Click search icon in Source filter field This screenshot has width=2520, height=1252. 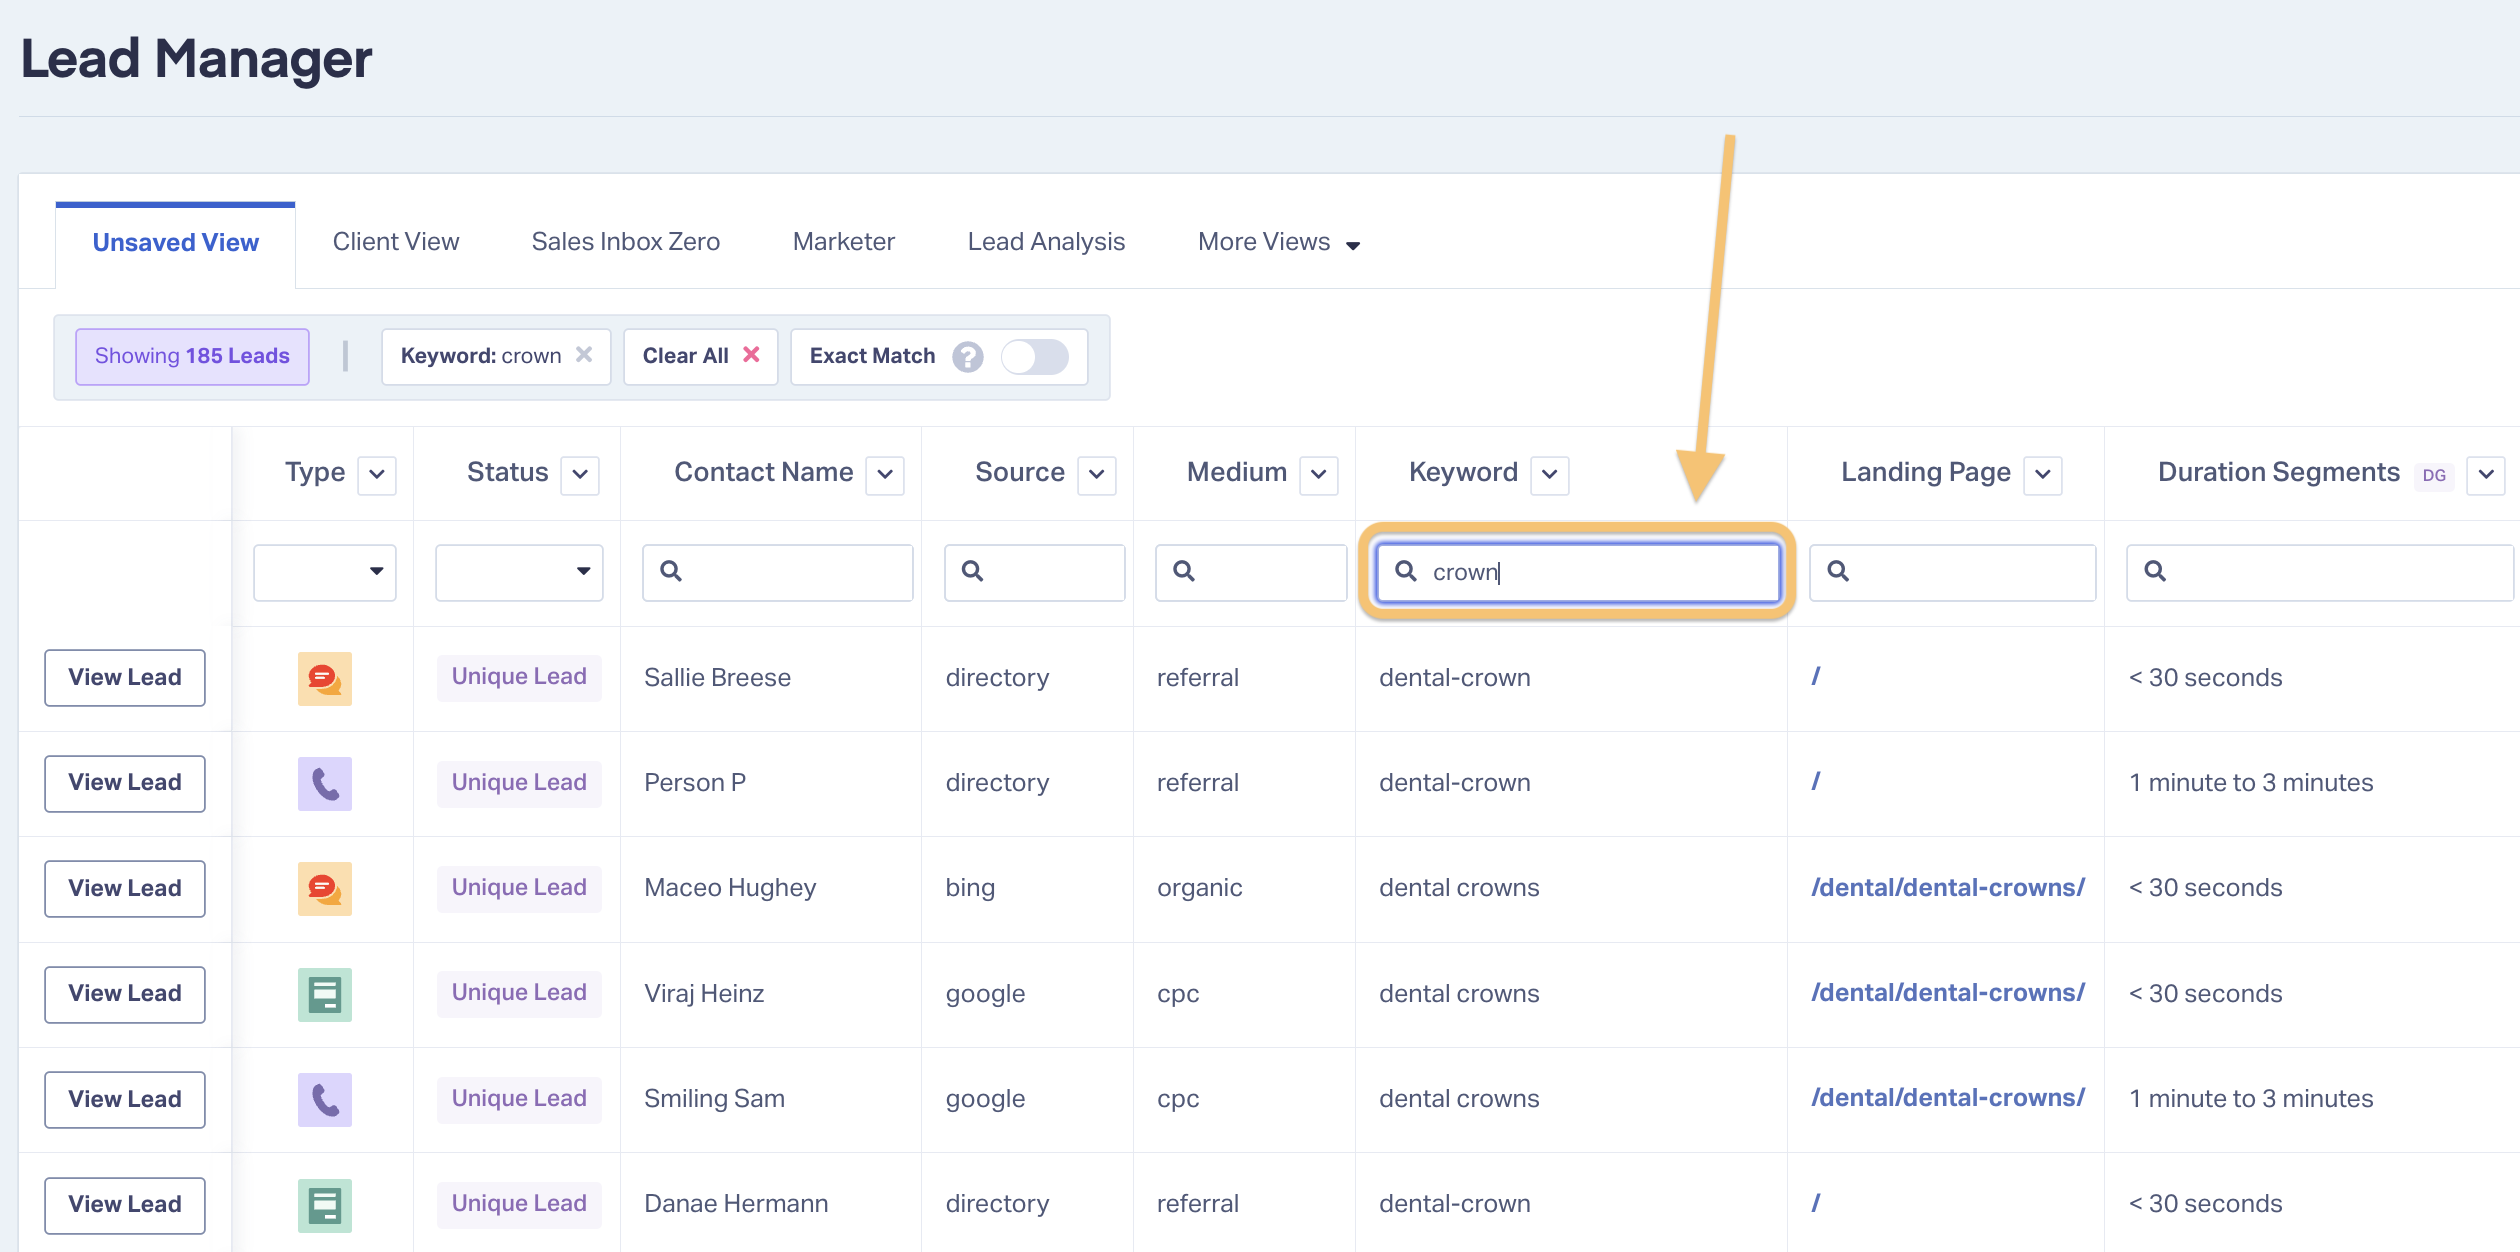pyautogui.click(x=972, y=571)
